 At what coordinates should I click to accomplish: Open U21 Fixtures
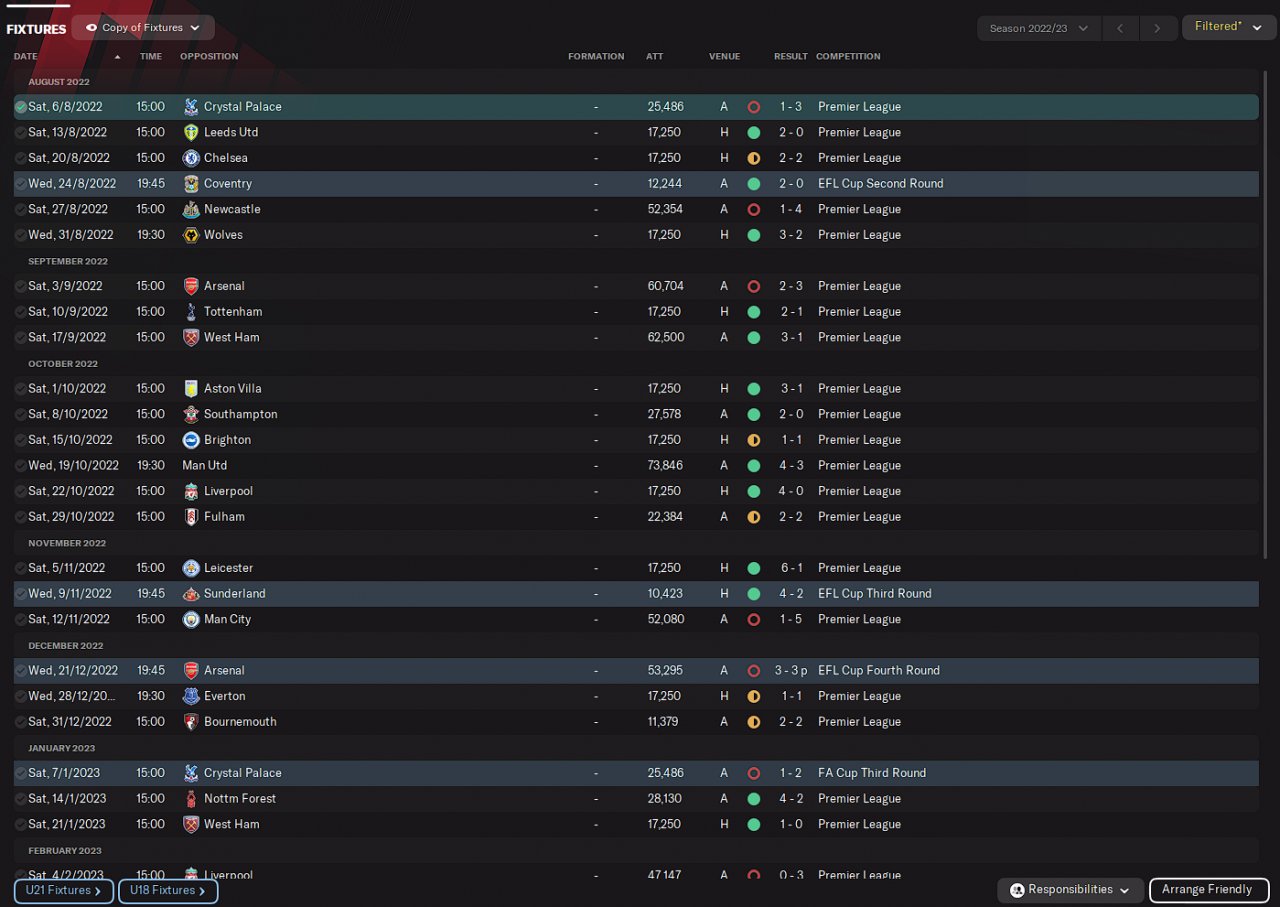click(x=64, y=891)
